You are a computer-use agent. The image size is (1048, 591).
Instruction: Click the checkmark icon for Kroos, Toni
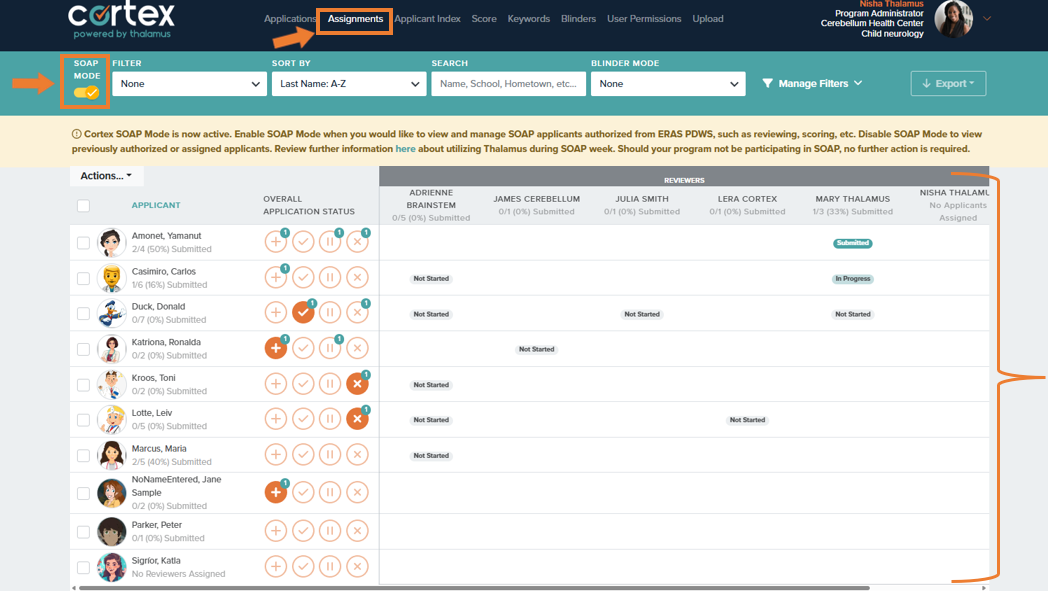(303, 384)
